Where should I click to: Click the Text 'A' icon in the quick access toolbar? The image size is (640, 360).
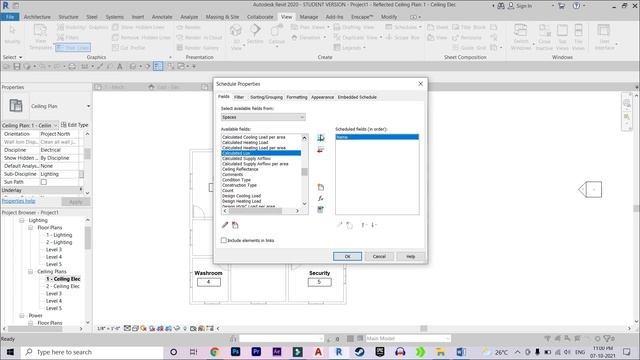120,66
